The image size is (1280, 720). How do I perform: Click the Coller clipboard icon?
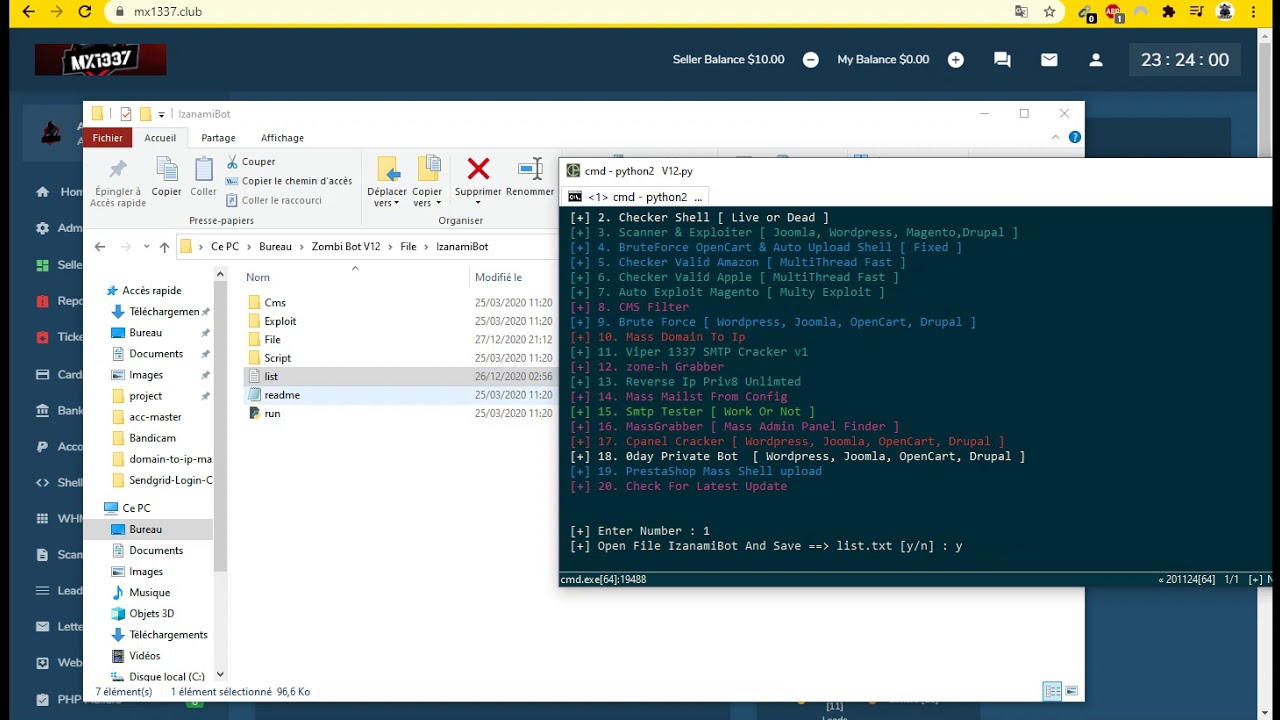point(203,170)
